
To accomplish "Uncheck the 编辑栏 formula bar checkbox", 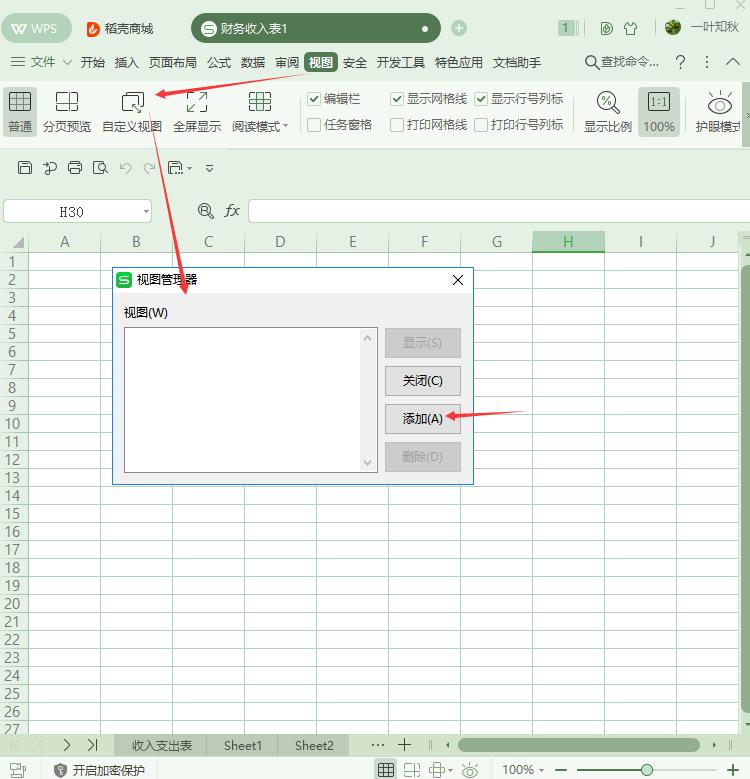I will point(313,99).
